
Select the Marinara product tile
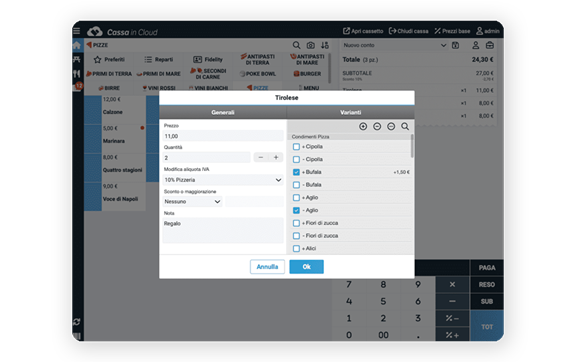pyautogui.click(x=115, y=139)
